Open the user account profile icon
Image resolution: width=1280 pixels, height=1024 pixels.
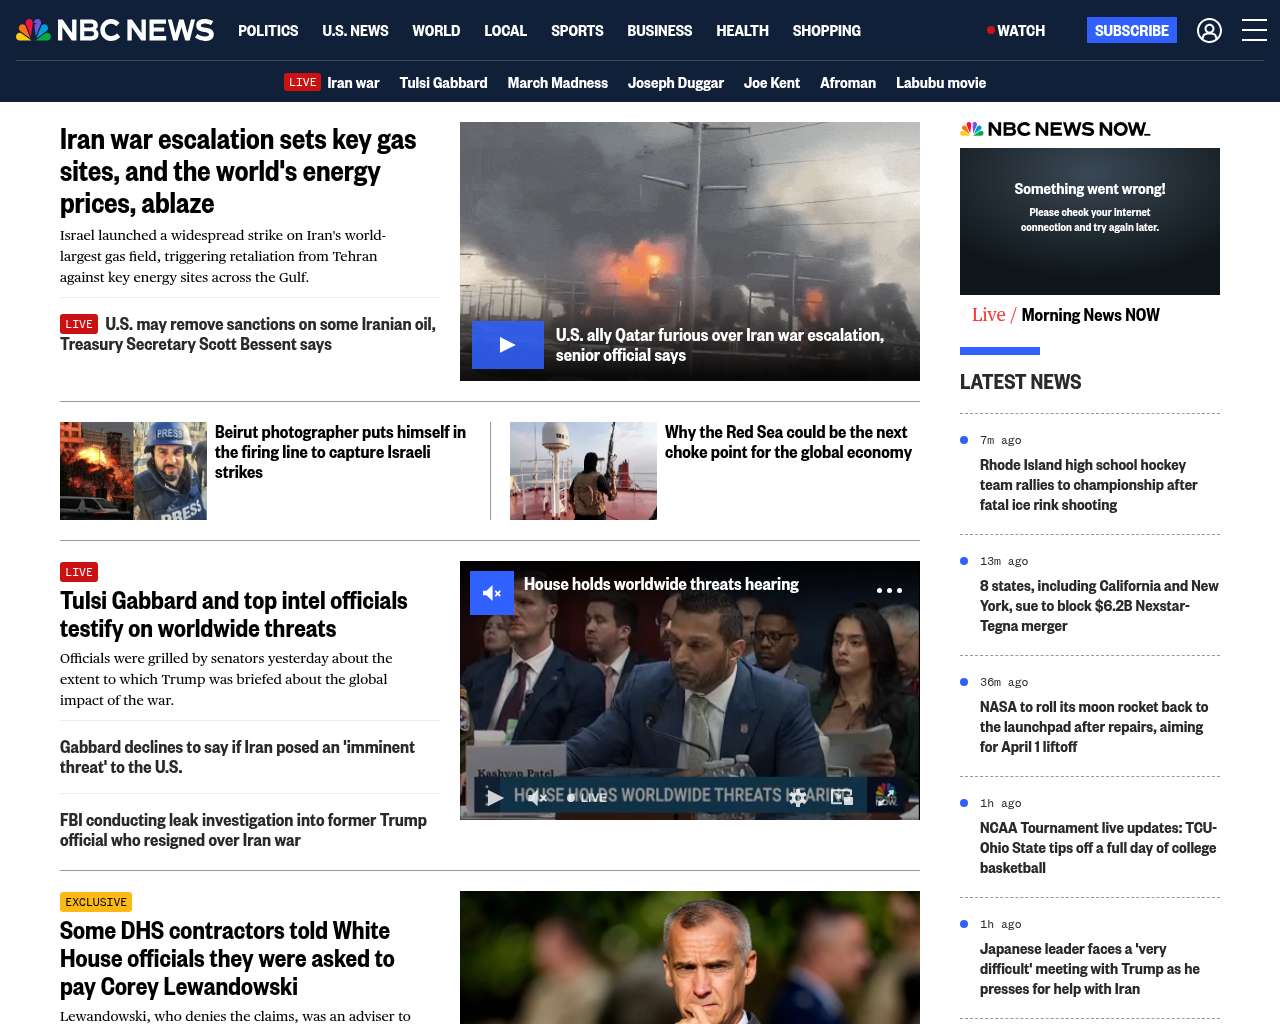coord(1209,31)
